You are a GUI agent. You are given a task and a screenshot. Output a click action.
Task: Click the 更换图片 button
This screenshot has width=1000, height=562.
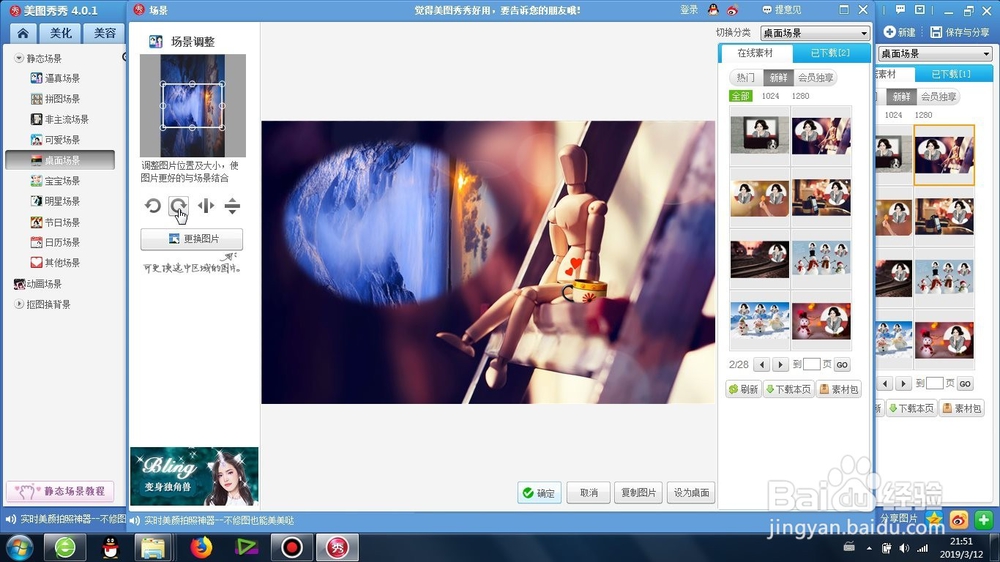click(192, 239)
